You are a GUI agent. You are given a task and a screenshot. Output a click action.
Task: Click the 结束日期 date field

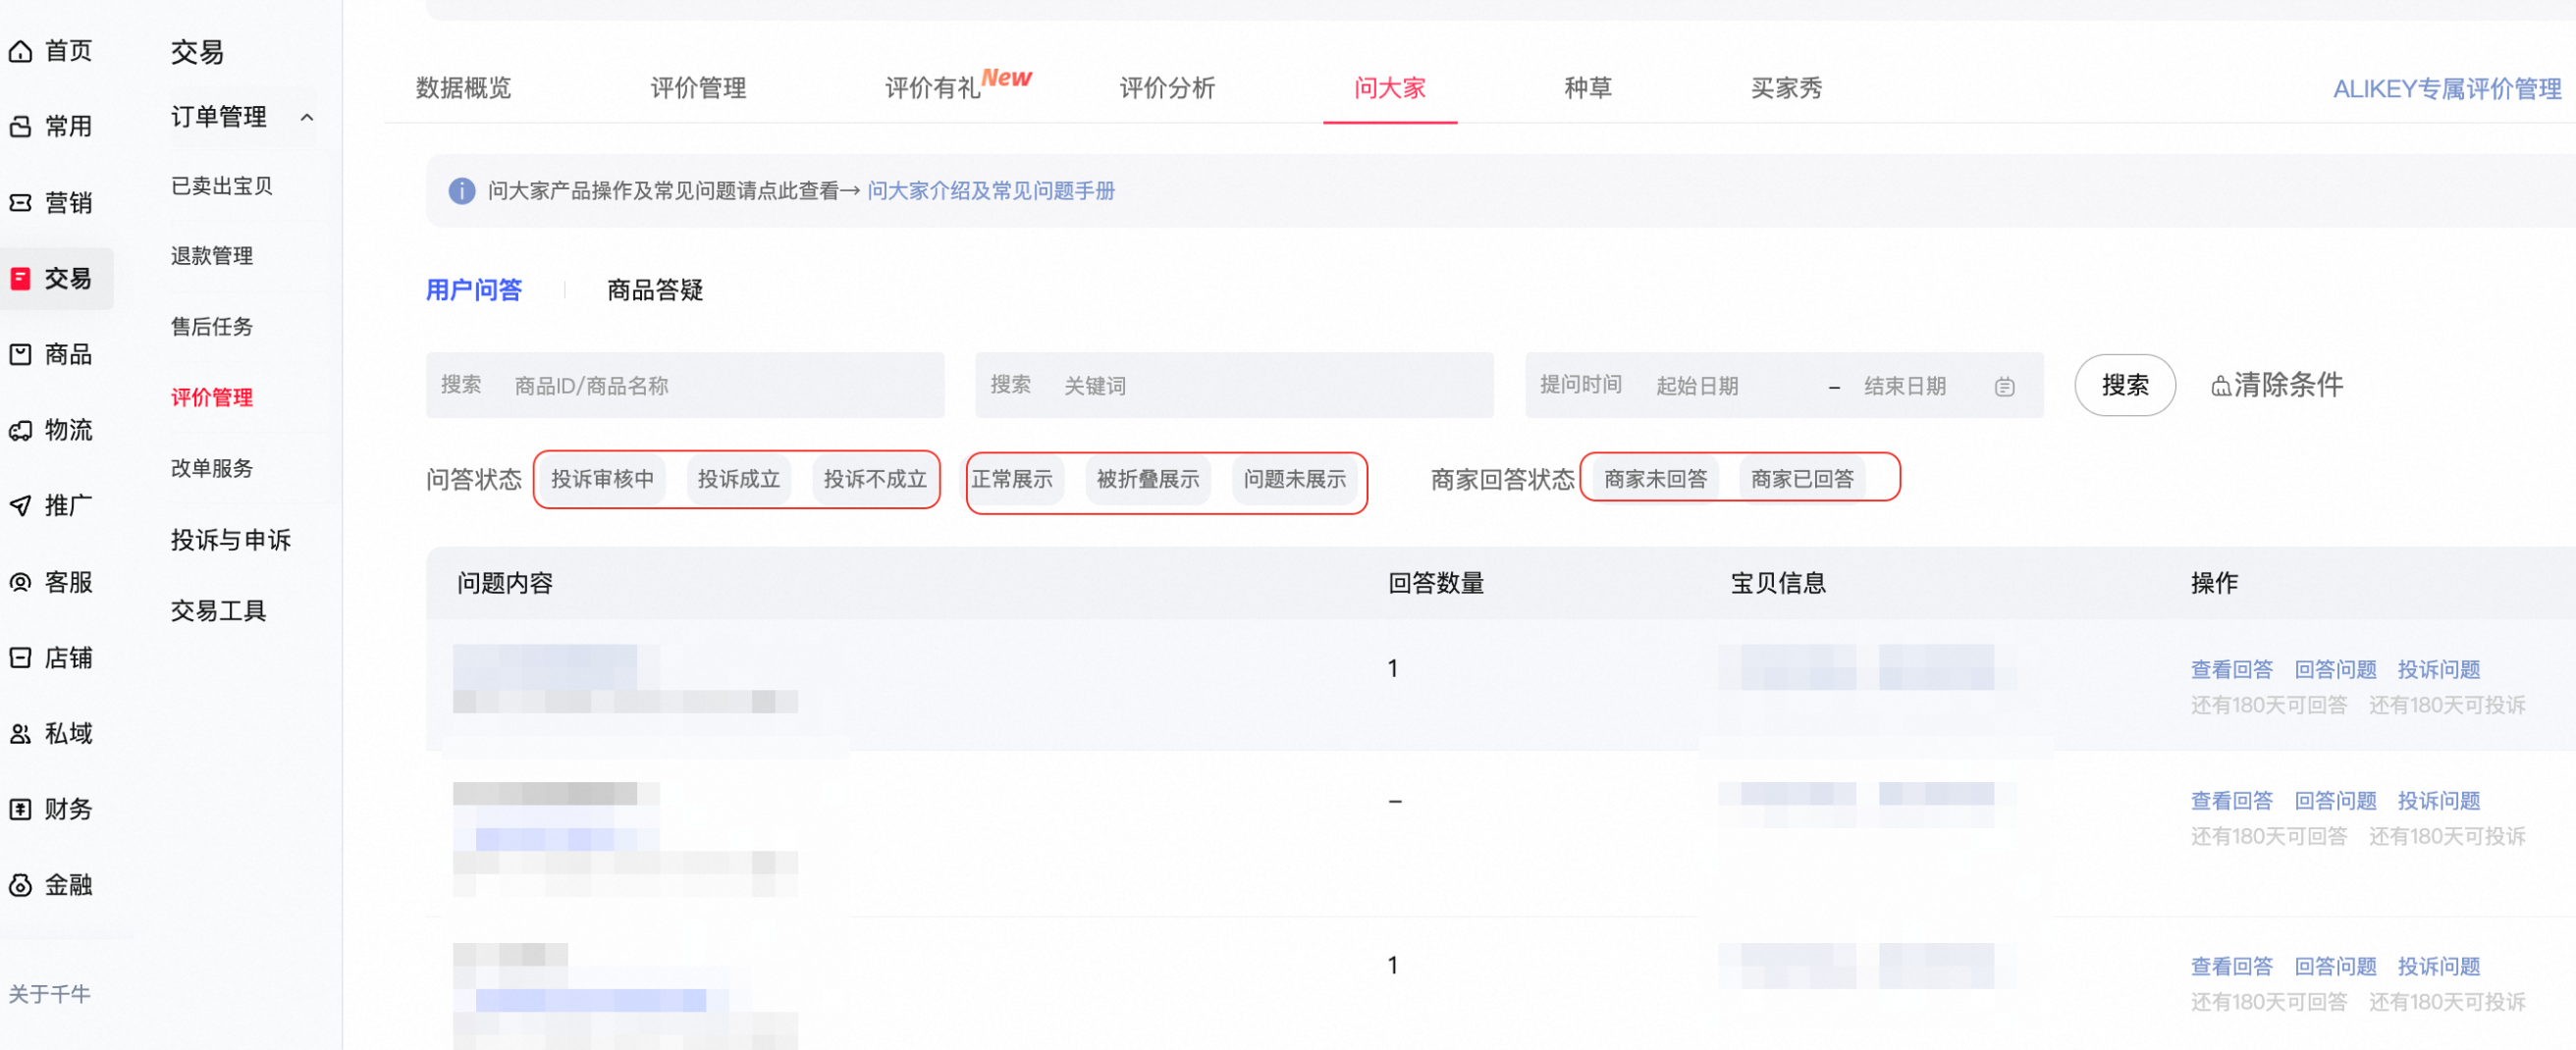[1905, 386]
